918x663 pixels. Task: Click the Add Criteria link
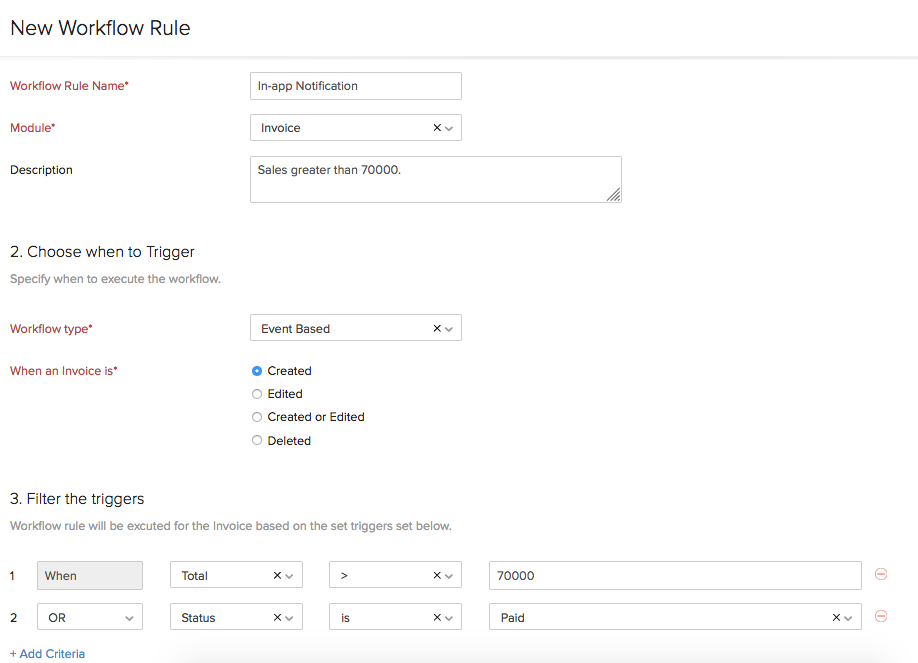[x=47, y=654]
